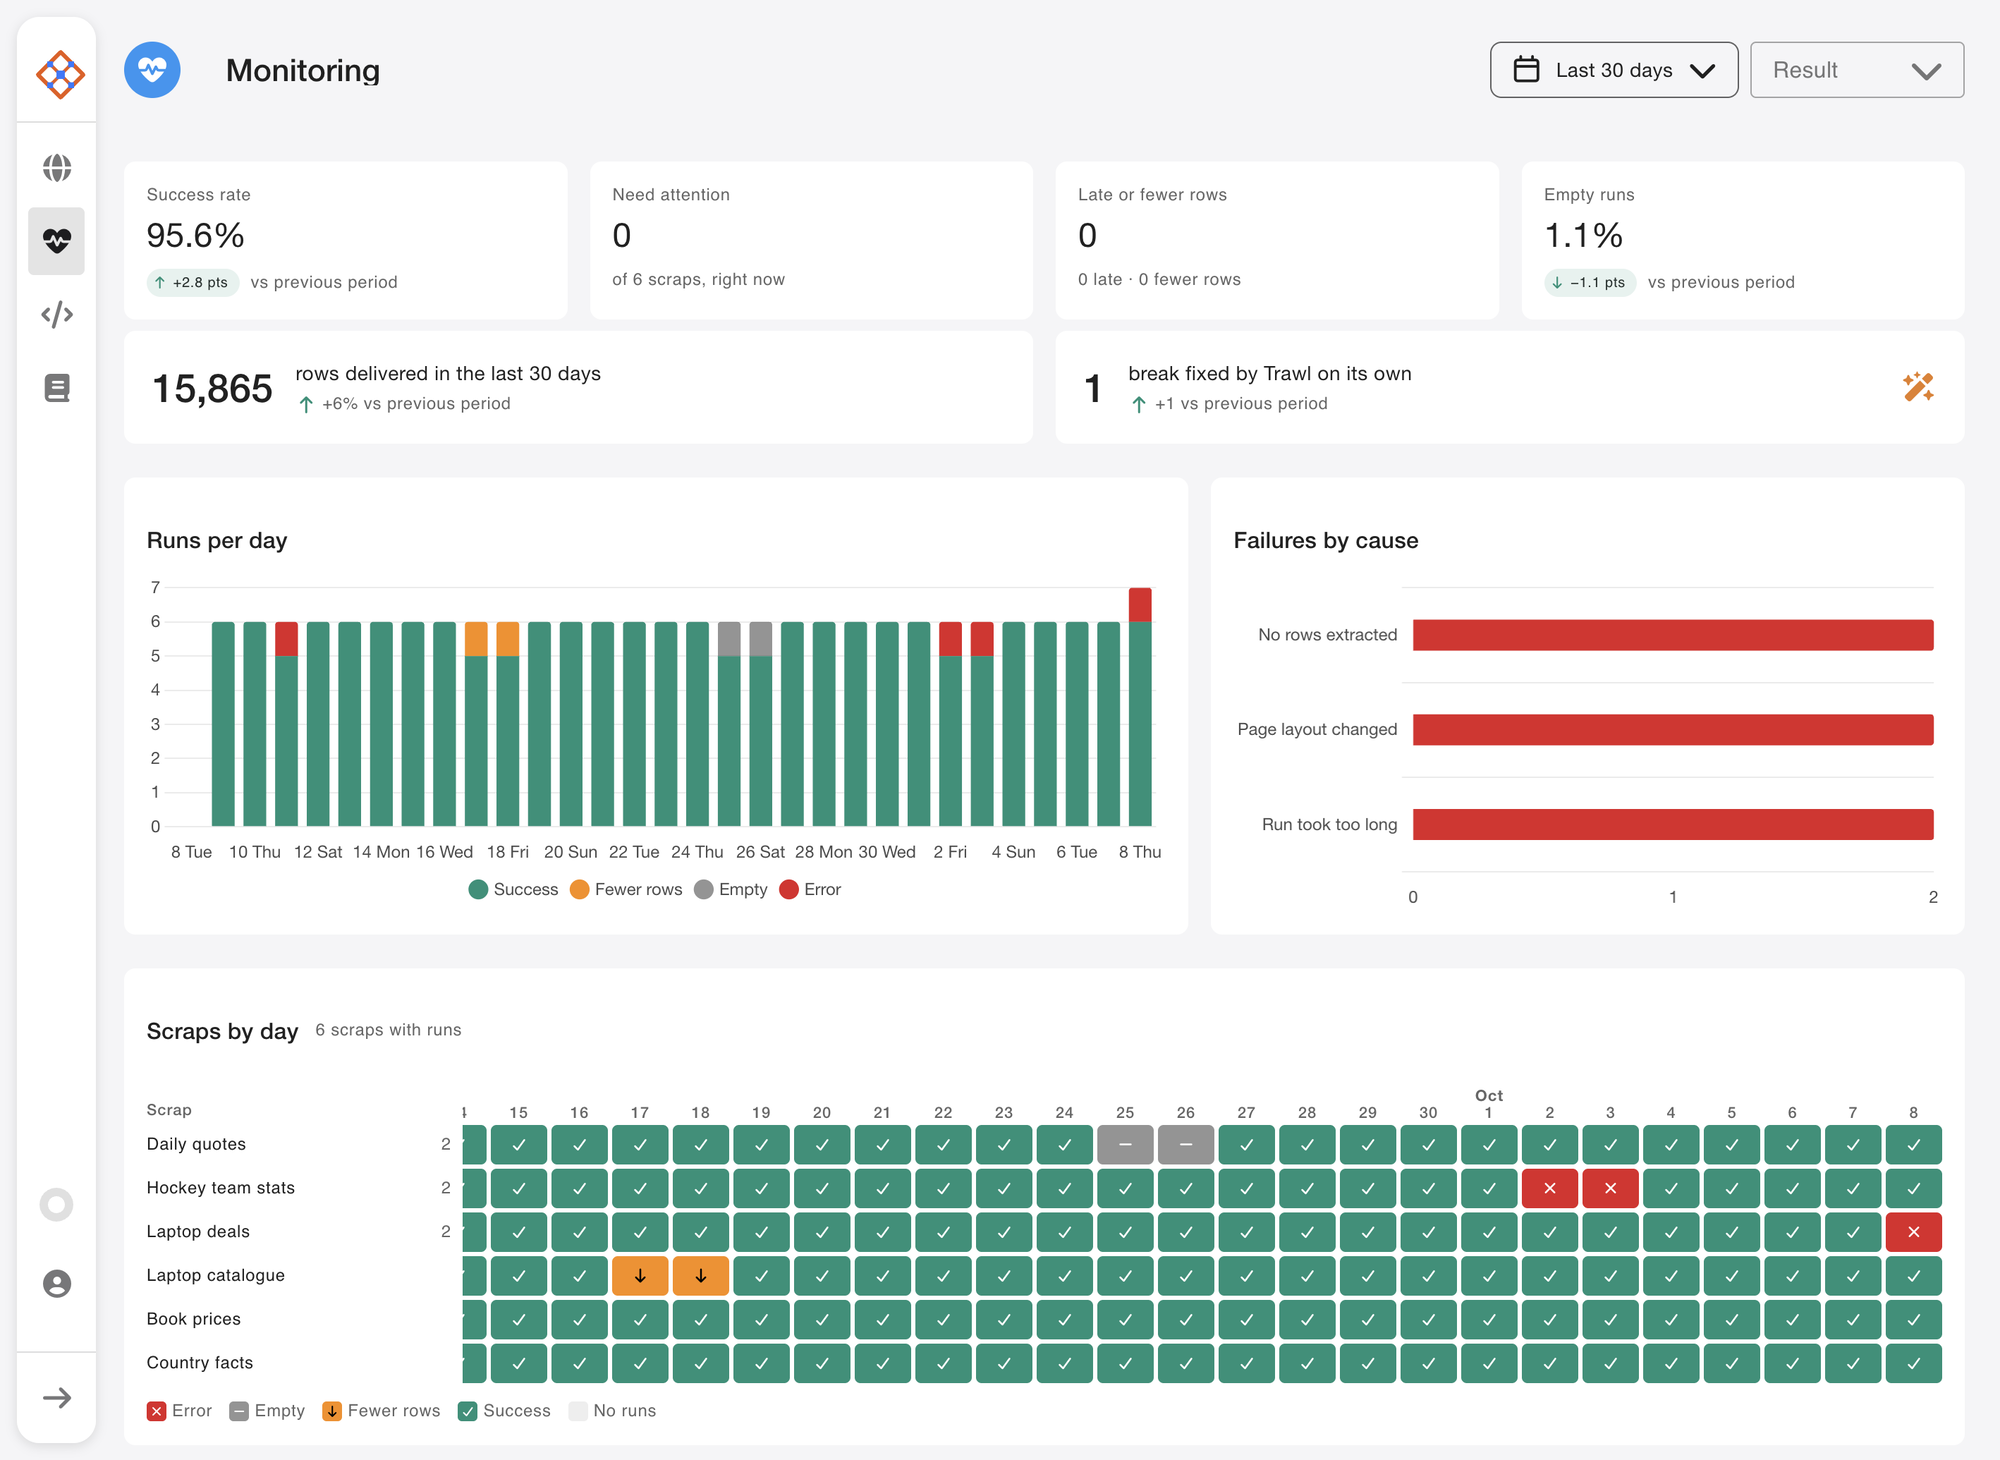Click the Page layout changed failure bar

(x=1673, y=730)
